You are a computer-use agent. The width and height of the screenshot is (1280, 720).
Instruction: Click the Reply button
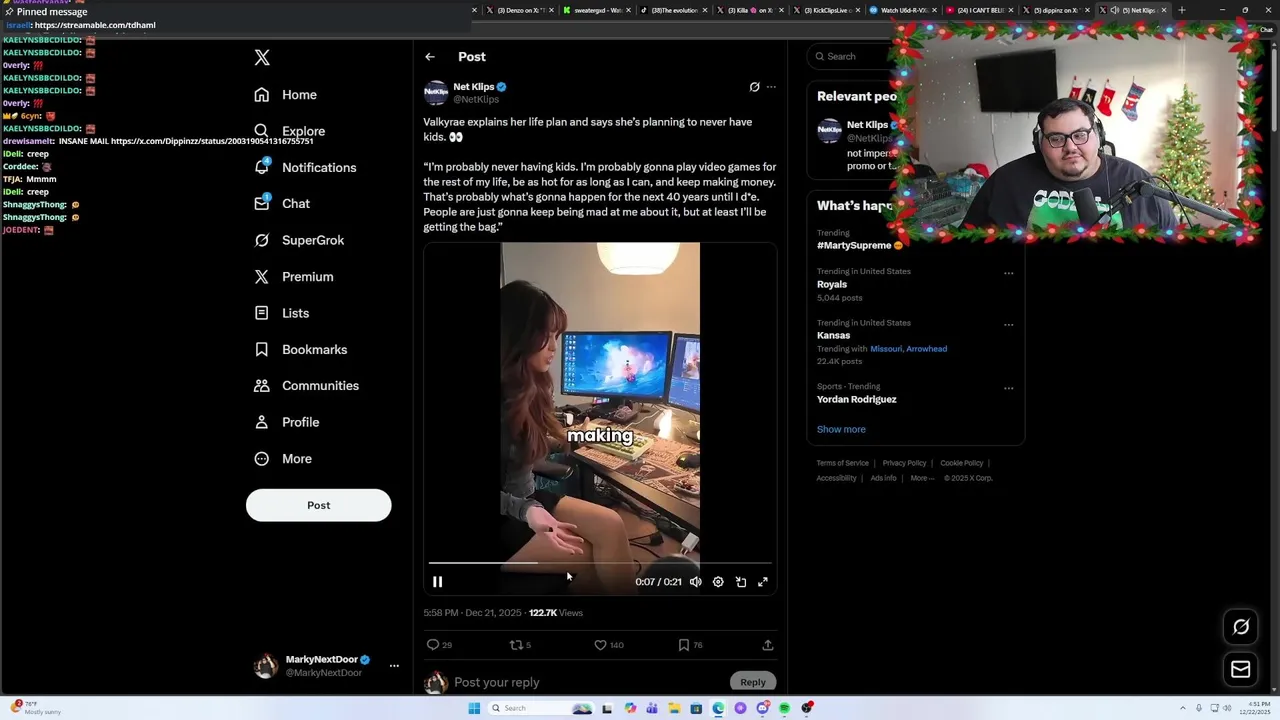pyautogui.click(x=753, y=682)
